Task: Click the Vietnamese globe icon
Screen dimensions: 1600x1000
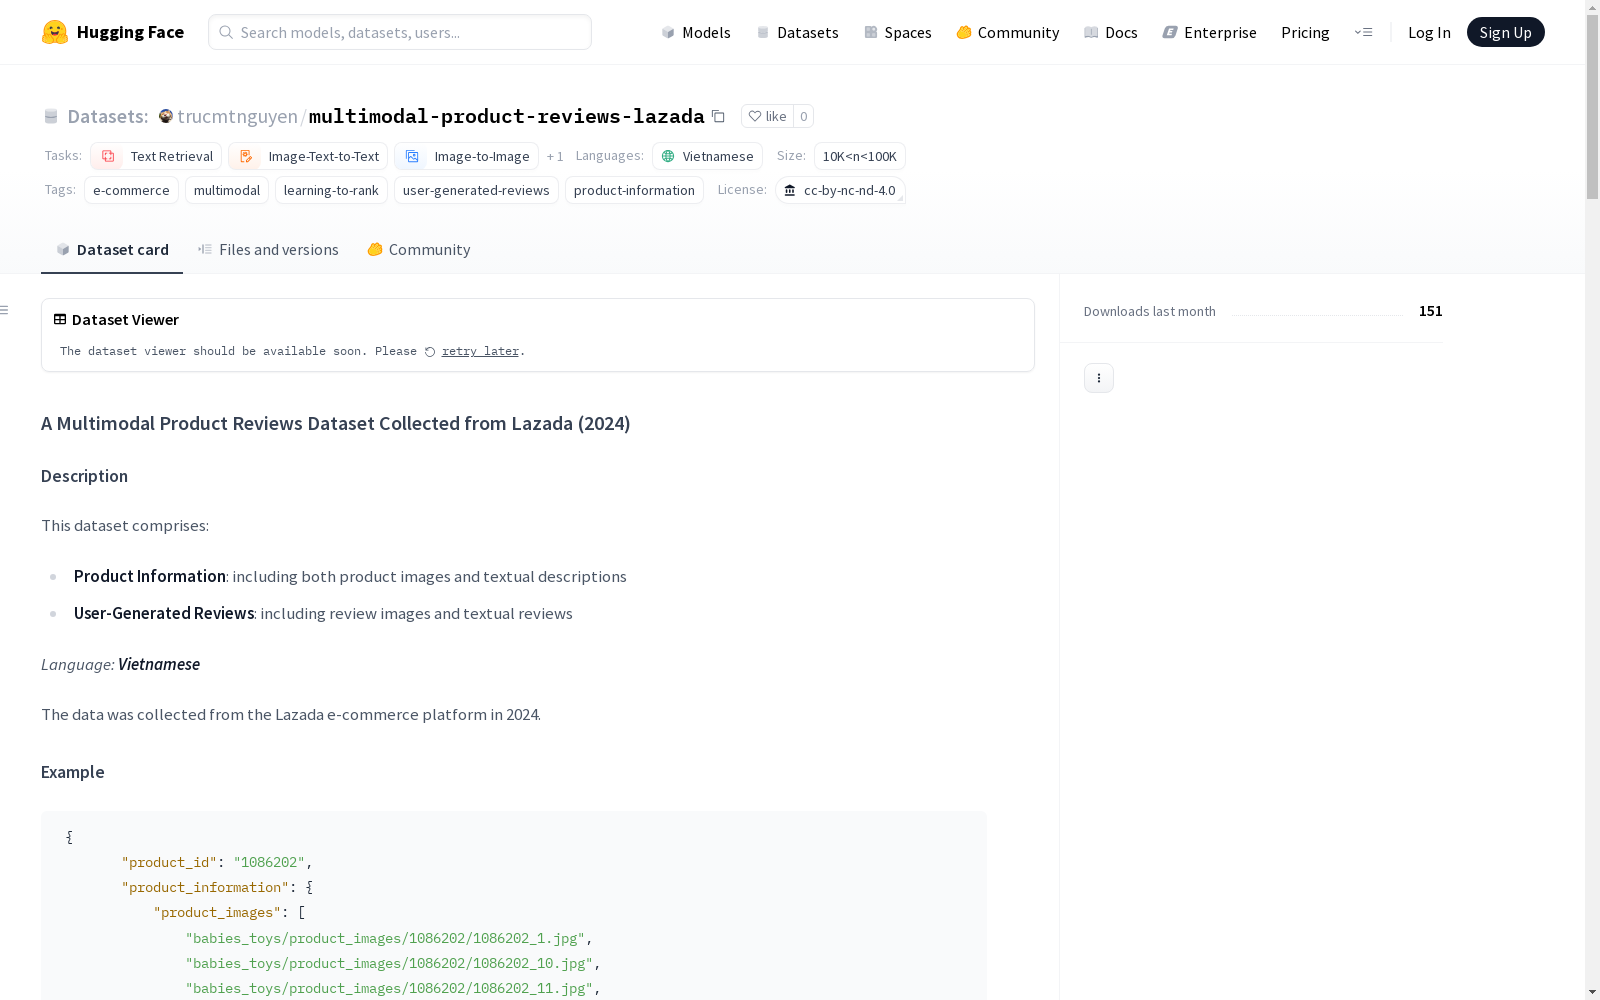Action: pyautogui.click(x=668, y=156)
